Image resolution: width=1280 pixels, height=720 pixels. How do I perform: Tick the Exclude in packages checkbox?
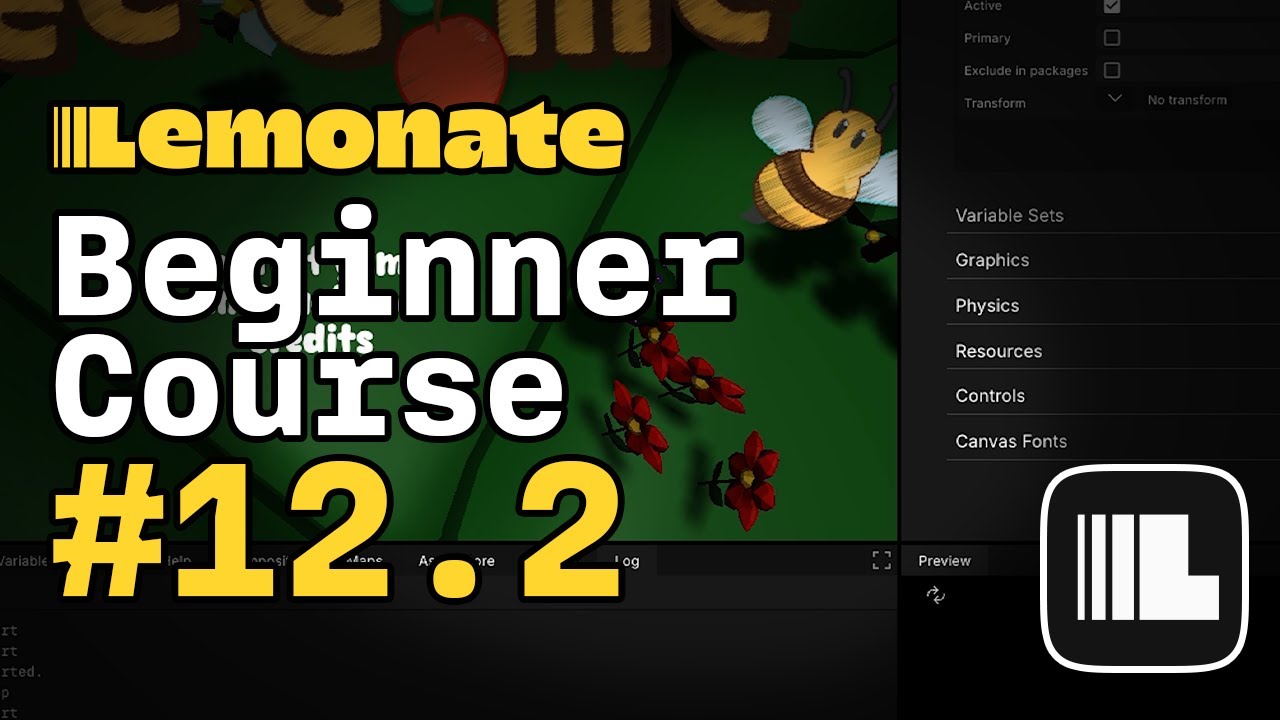click(x=1112, y=70)
